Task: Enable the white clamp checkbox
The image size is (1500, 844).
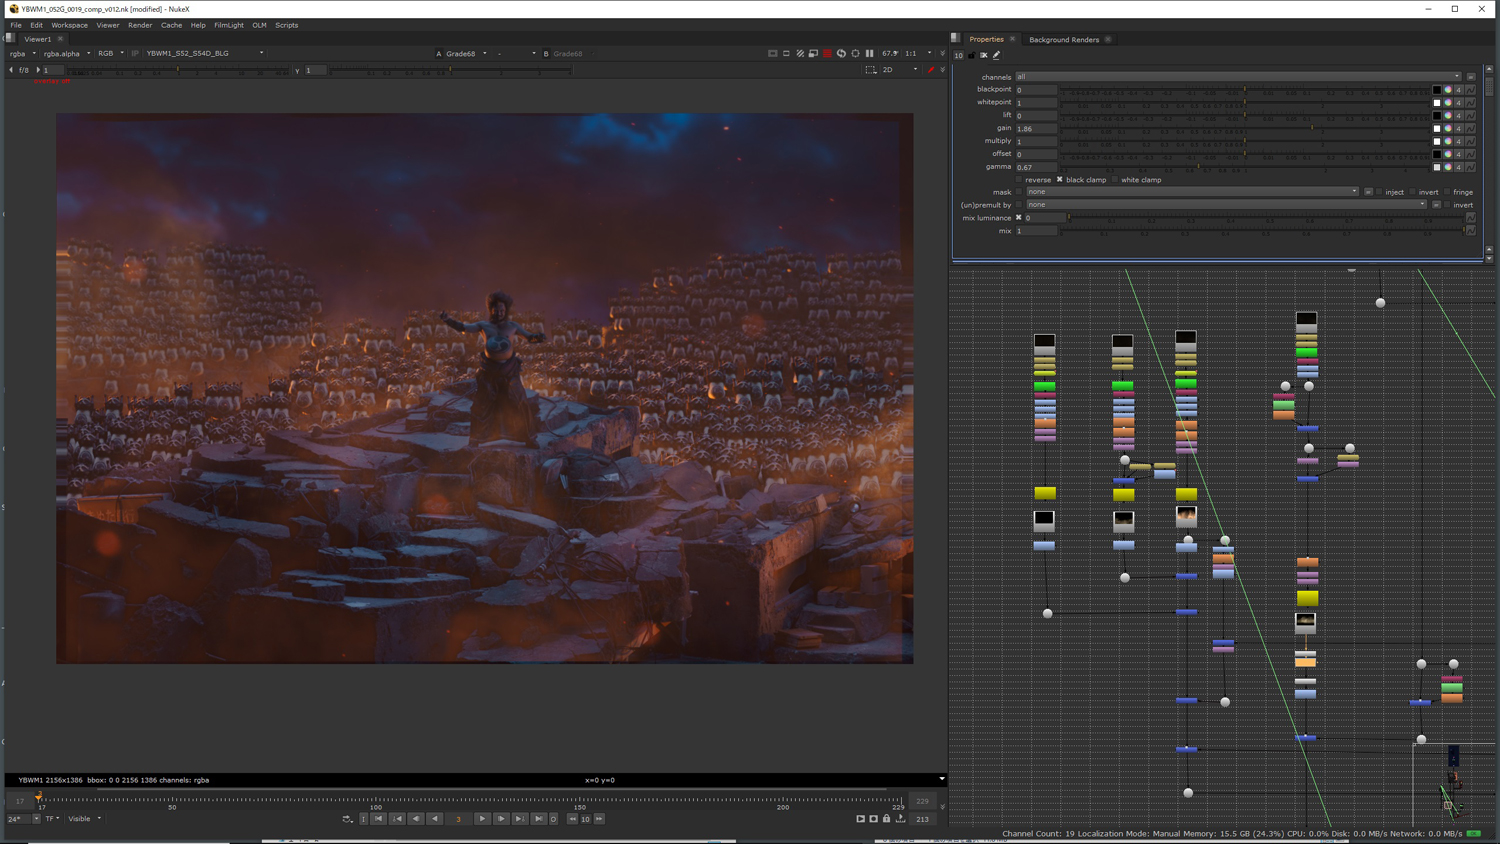Action: point(1115,180)
